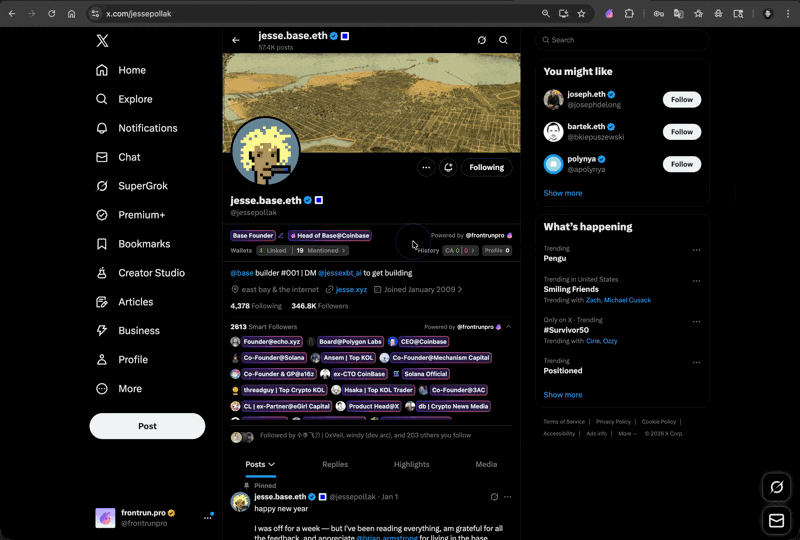
Task: Click the back arrow on profile header
Action: click(x=236, y=40)
